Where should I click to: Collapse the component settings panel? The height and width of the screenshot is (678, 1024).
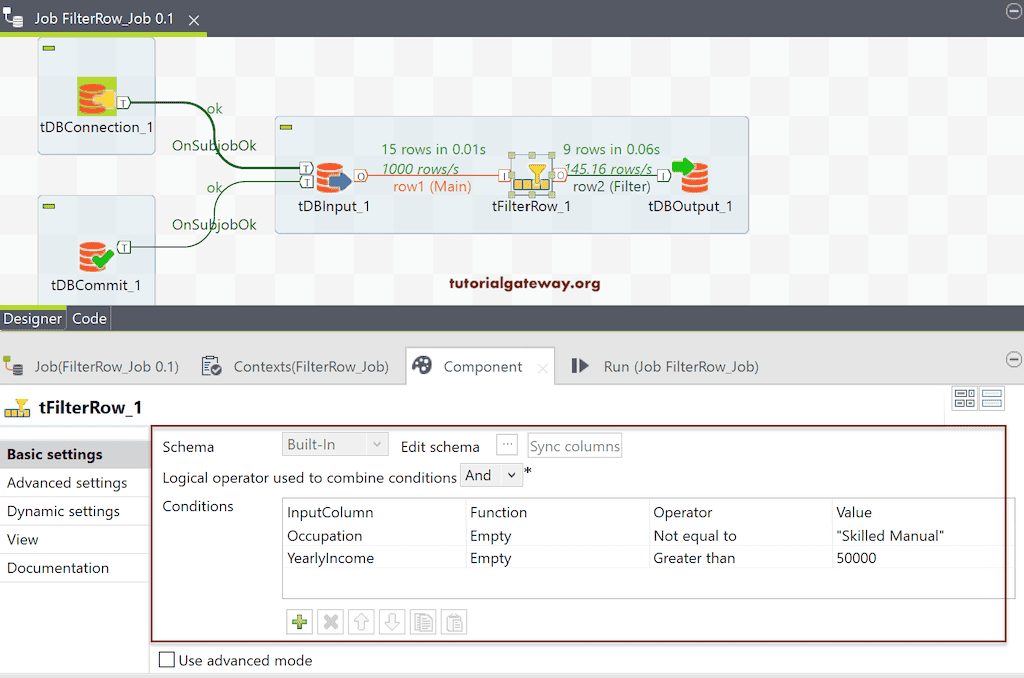pyautogui.click(x=1014, y=358)
